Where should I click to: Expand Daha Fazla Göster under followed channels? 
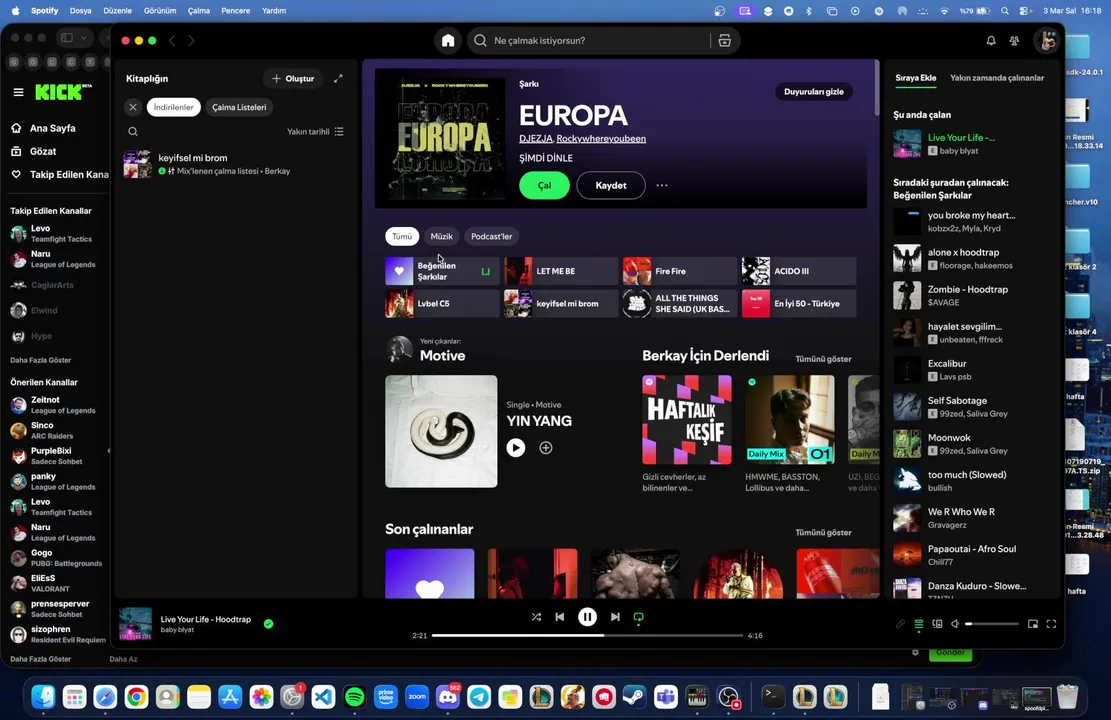(40, 360)
